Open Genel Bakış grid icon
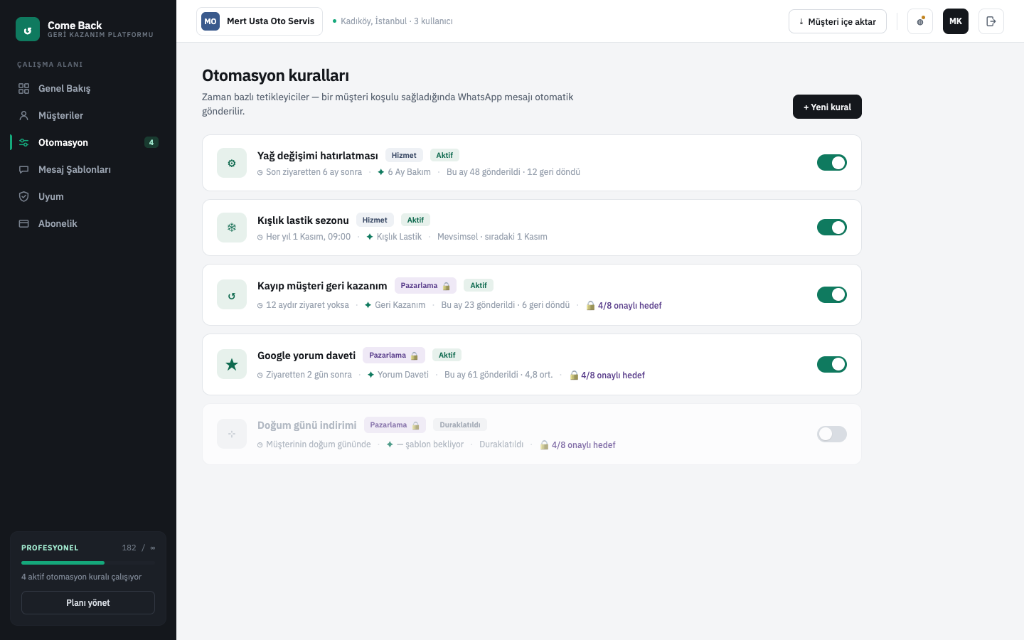This screenshot has height=640, width=1024. pos(24,88)
